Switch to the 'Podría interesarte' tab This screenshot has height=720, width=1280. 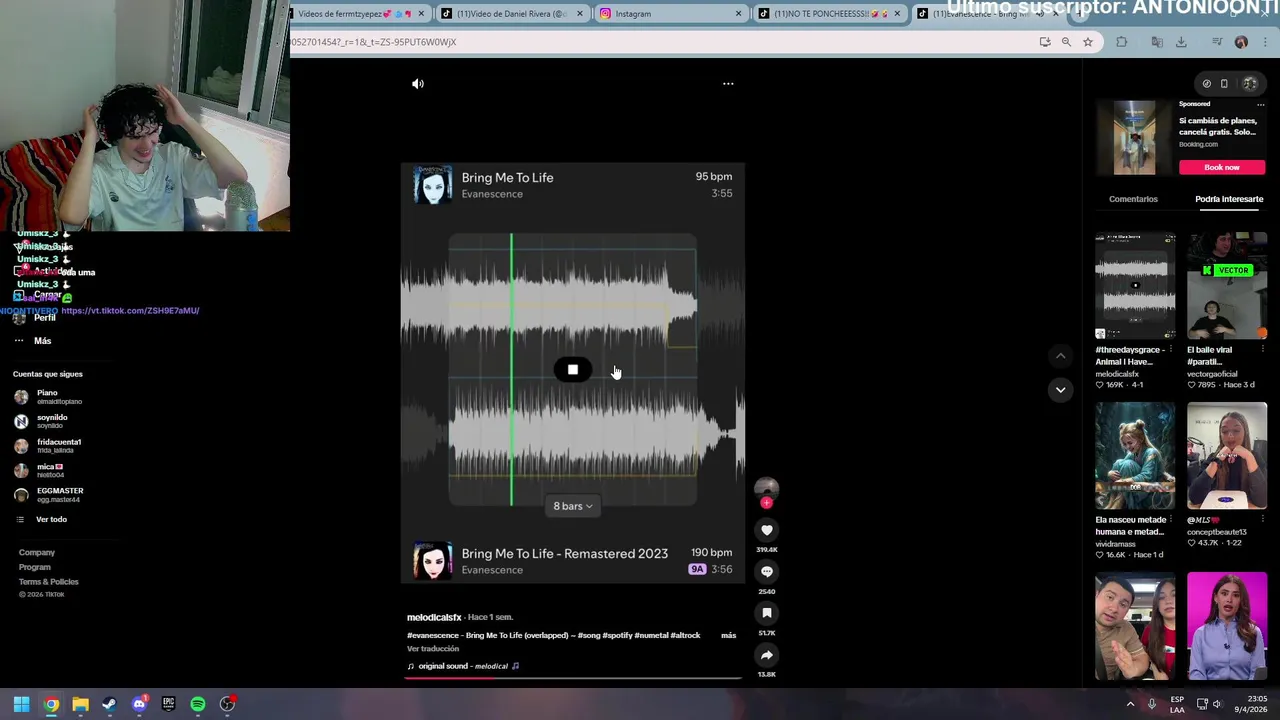click(x=1229, y=199)
